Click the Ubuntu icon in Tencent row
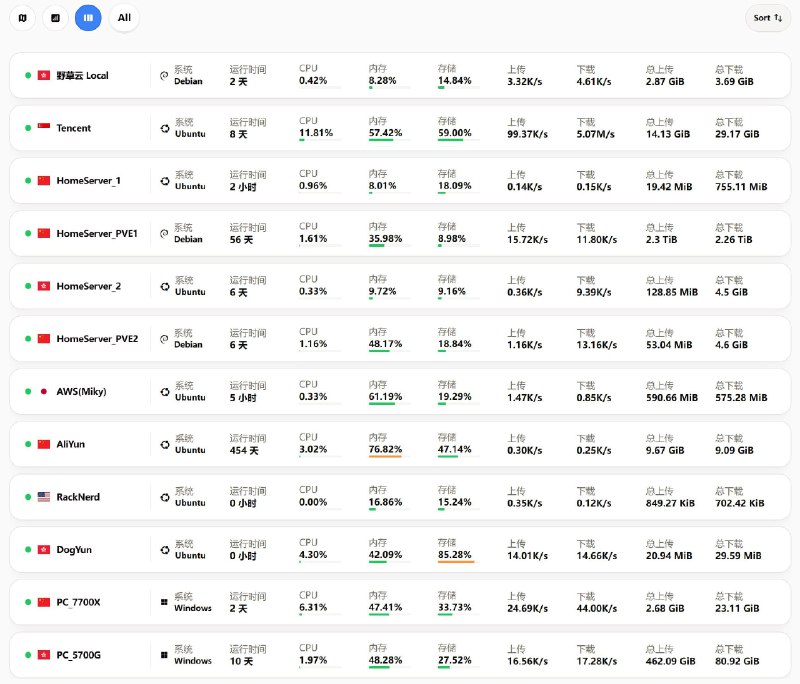 (164, 128)
